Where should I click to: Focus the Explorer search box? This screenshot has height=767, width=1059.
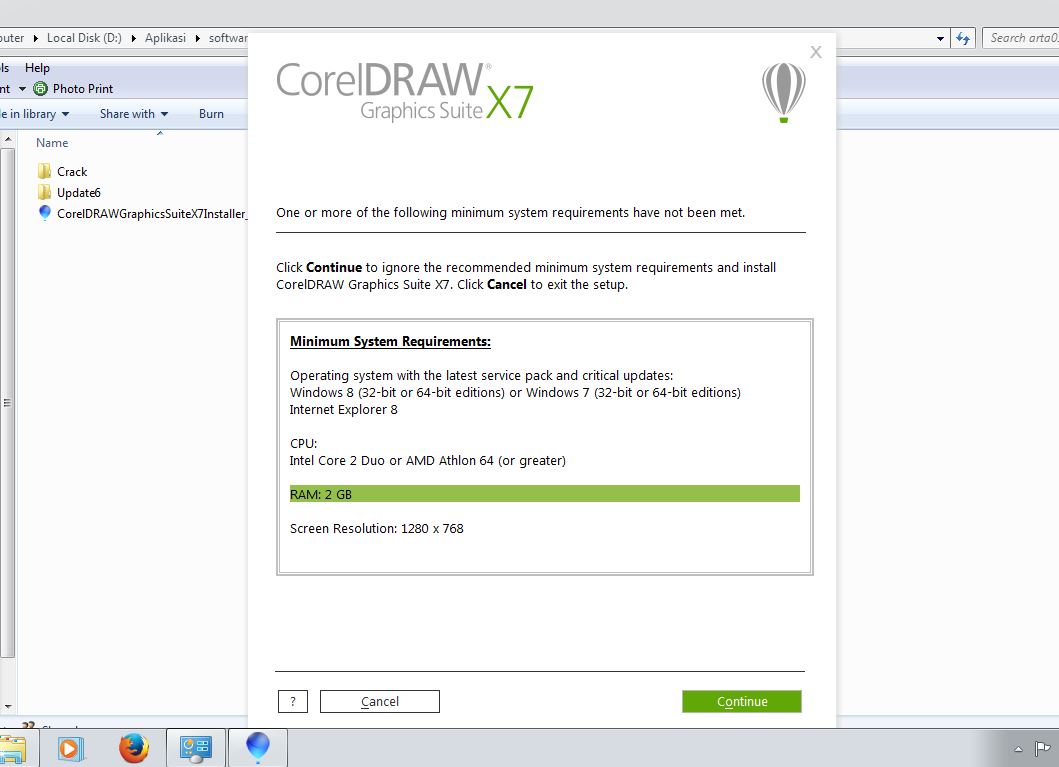tap(1021, 38)
